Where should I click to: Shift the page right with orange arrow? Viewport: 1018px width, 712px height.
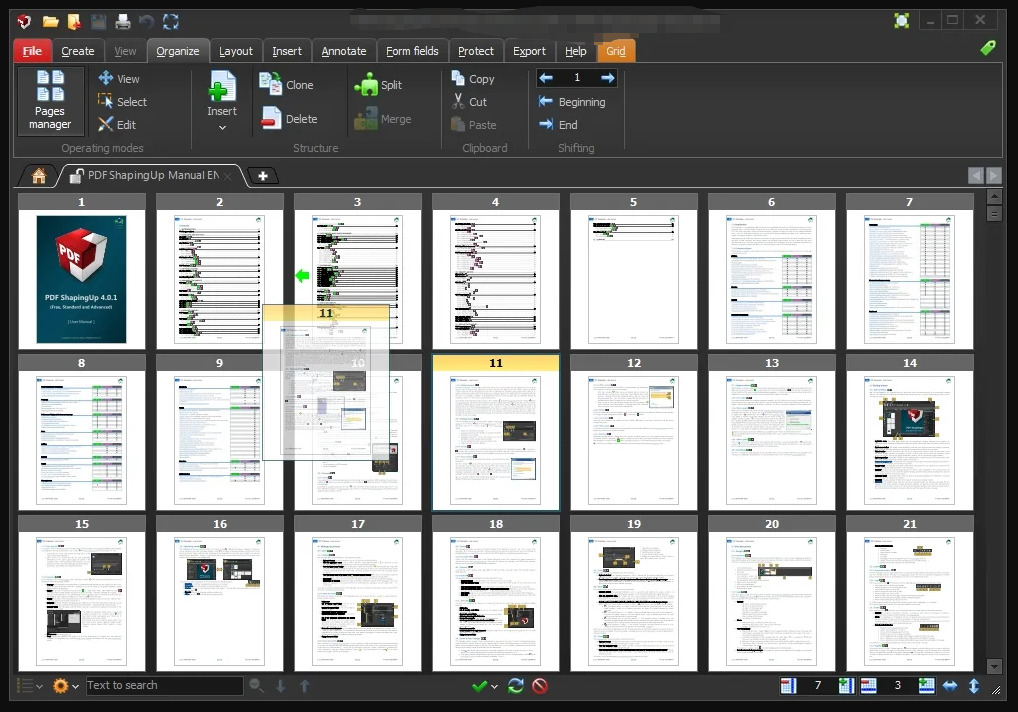[607, 78]
